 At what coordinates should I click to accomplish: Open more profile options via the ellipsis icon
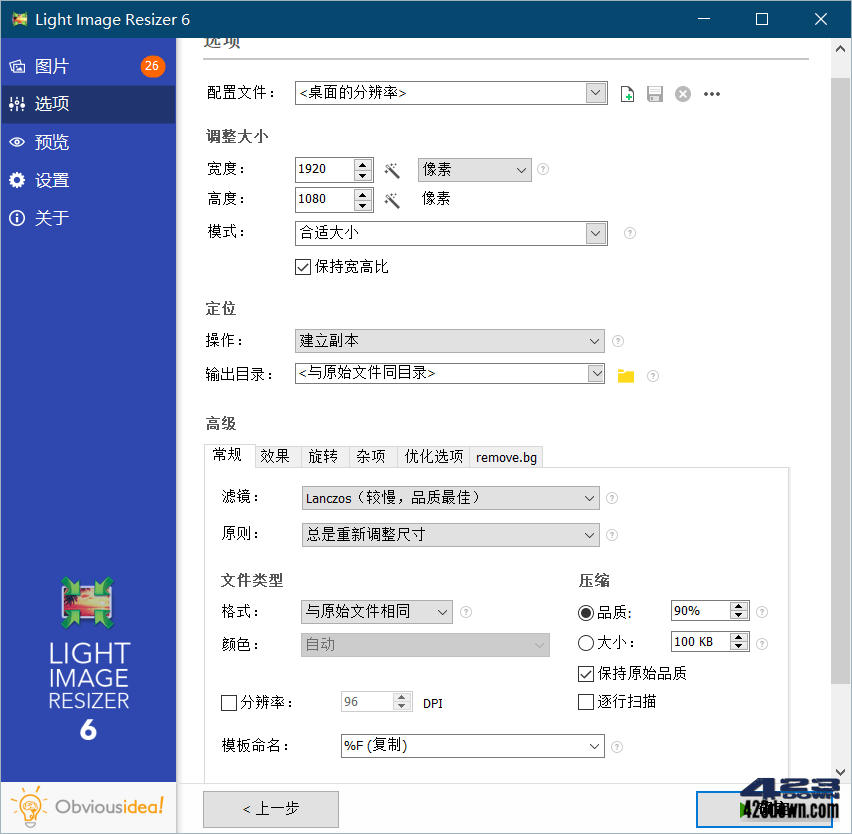click(x=711, y=93)
